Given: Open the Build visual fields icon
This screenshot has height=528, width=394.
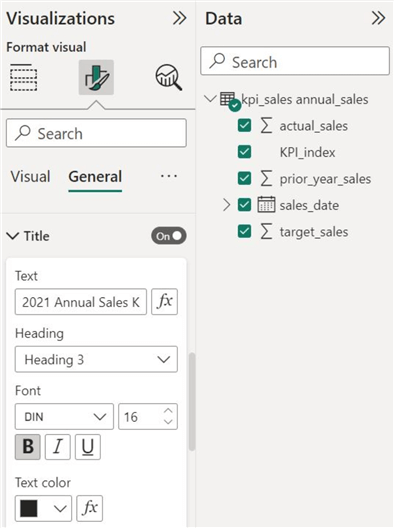Looking at the screenshot, I should (23, 77).
